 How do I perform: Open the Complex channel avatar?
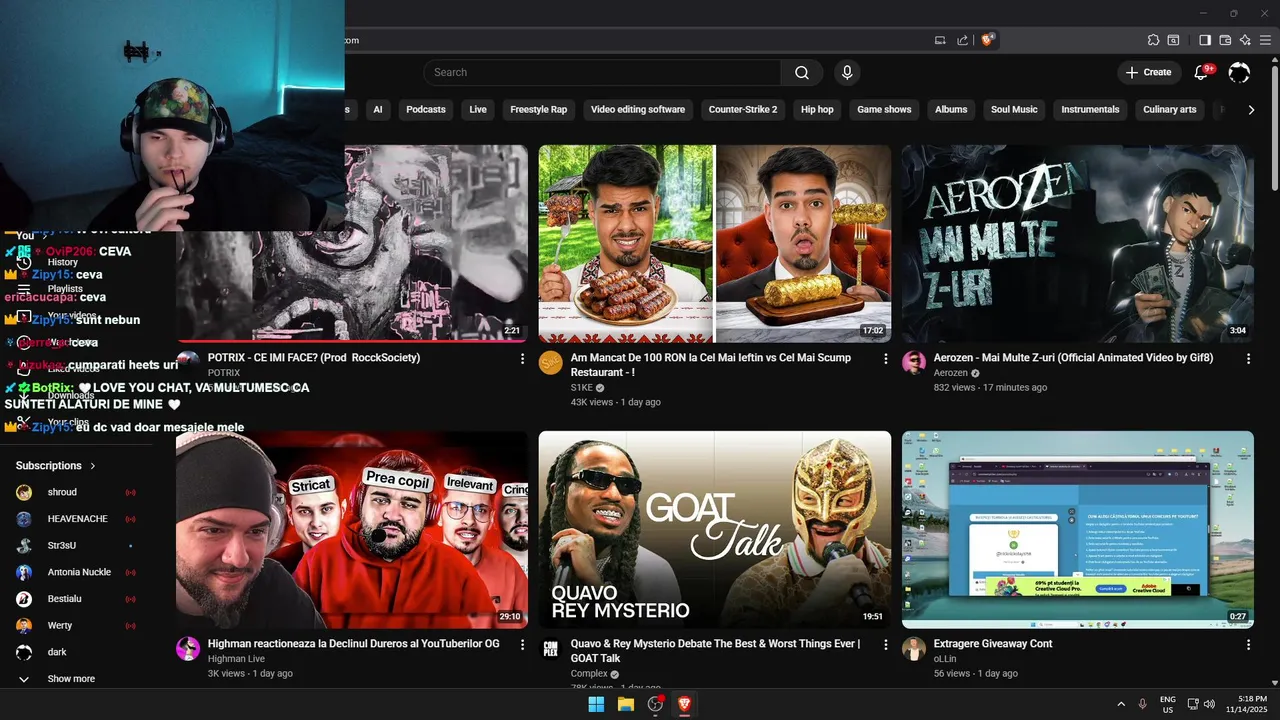(551, 648)
